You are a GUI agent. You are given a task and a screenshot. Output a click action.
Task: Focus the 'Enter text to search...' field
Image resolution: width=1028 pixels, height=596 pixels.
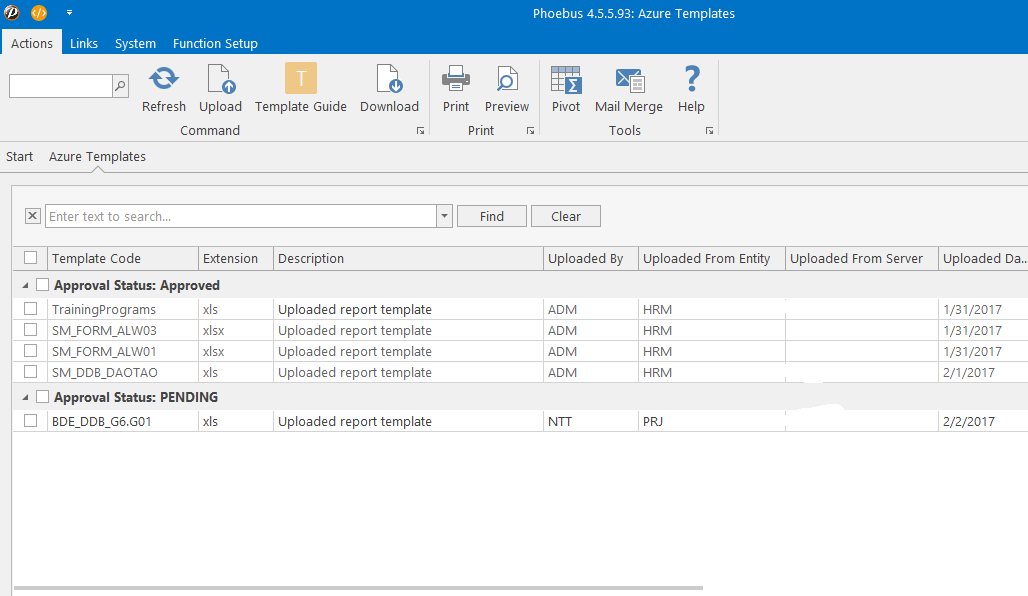(241, 216)
